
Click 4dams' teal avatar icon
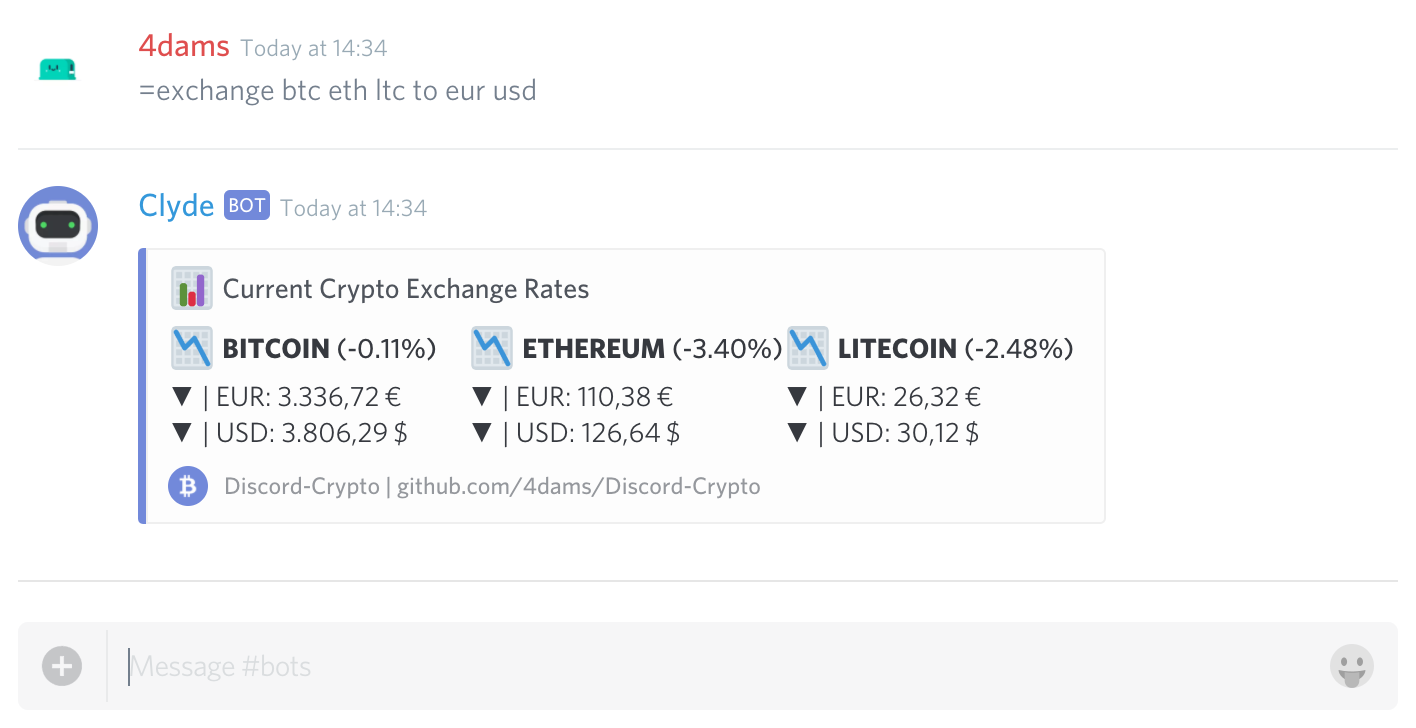[x=57, y=70]
